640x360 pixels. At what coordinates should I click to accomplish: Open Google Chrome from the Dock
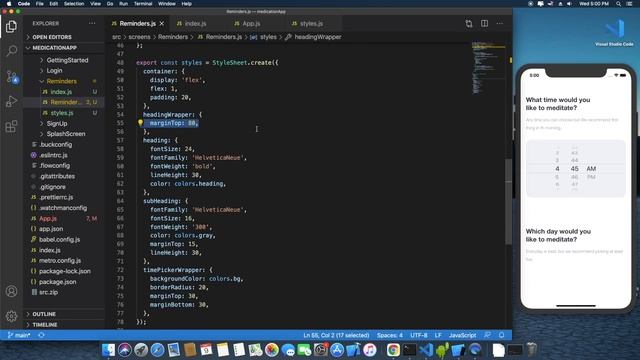click(x=393, y=350)
